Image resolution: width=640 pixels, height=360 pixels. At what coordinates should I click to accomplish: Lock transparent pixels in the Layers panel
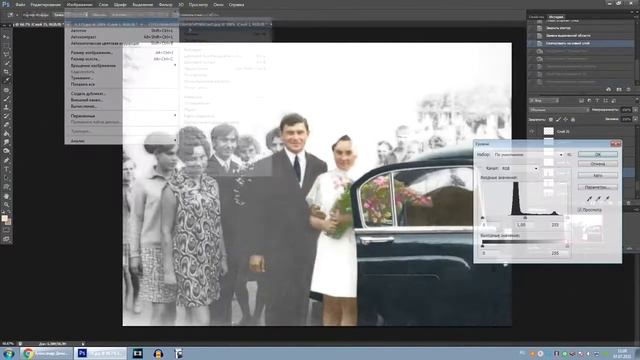coord(551,120)
